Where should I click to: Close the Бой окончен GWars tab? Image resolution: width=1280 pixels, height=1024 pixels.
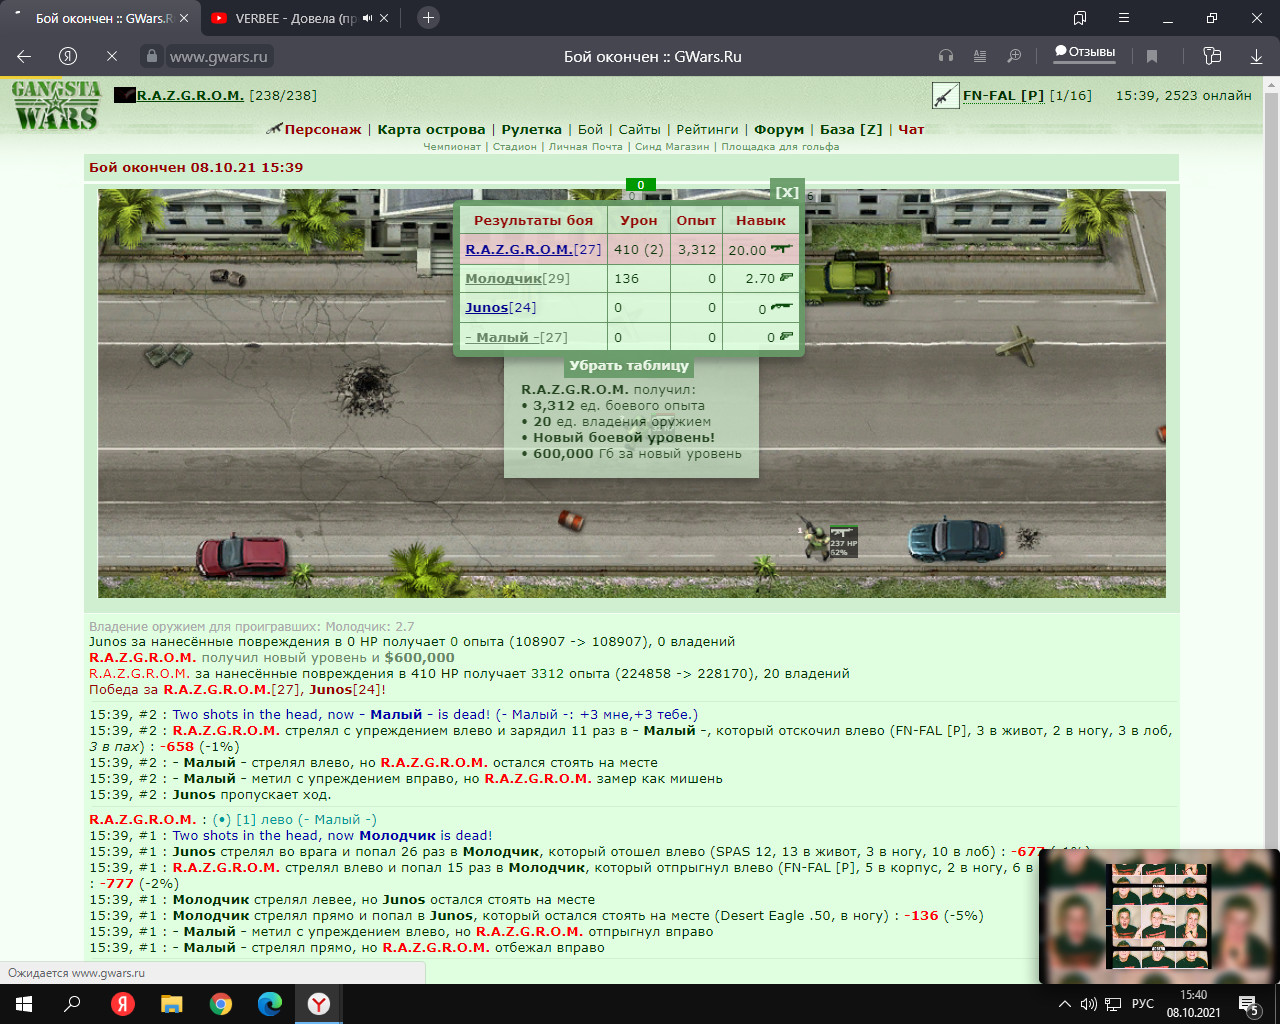(x=183, y=18)
